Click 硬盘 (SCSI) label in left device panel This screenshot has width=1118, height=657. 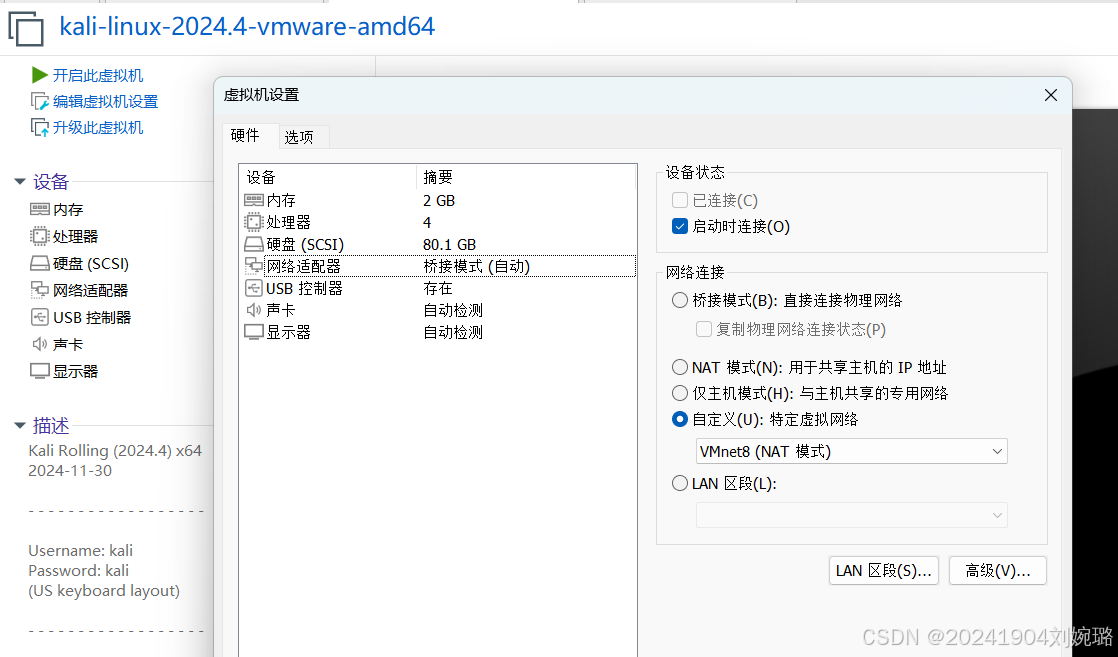91,264
